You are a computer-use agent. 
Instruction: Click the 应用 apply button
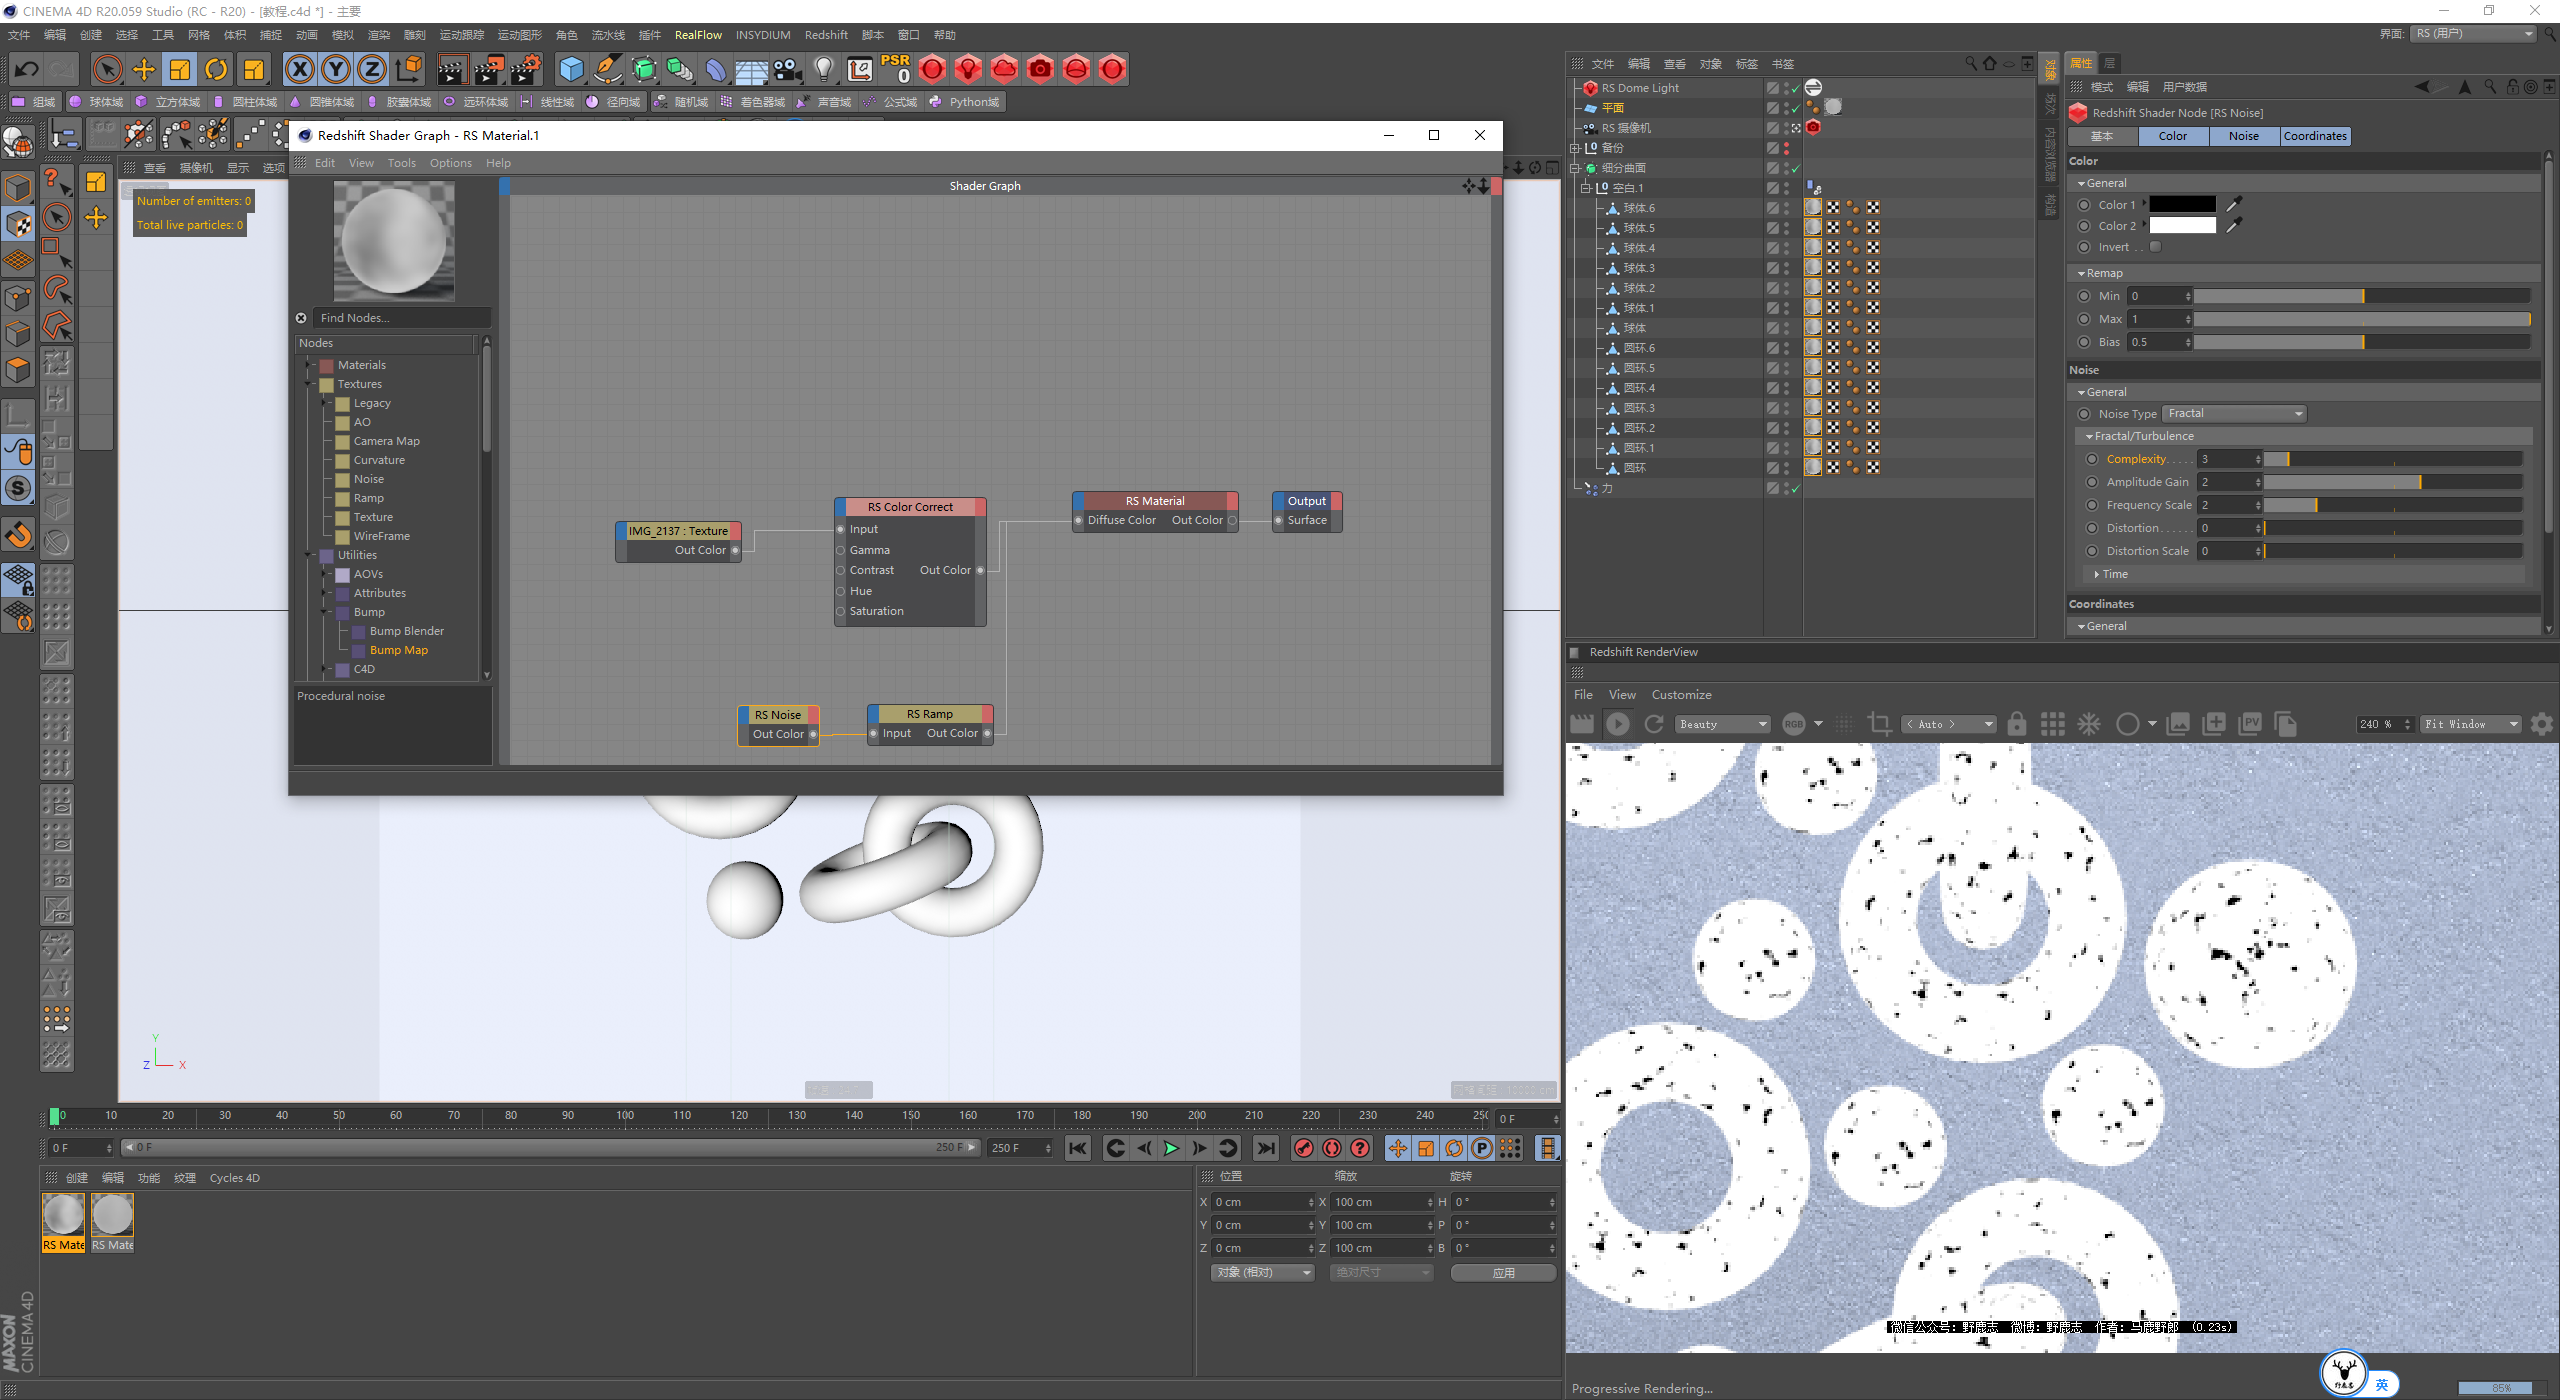tap(1503, 1272)
